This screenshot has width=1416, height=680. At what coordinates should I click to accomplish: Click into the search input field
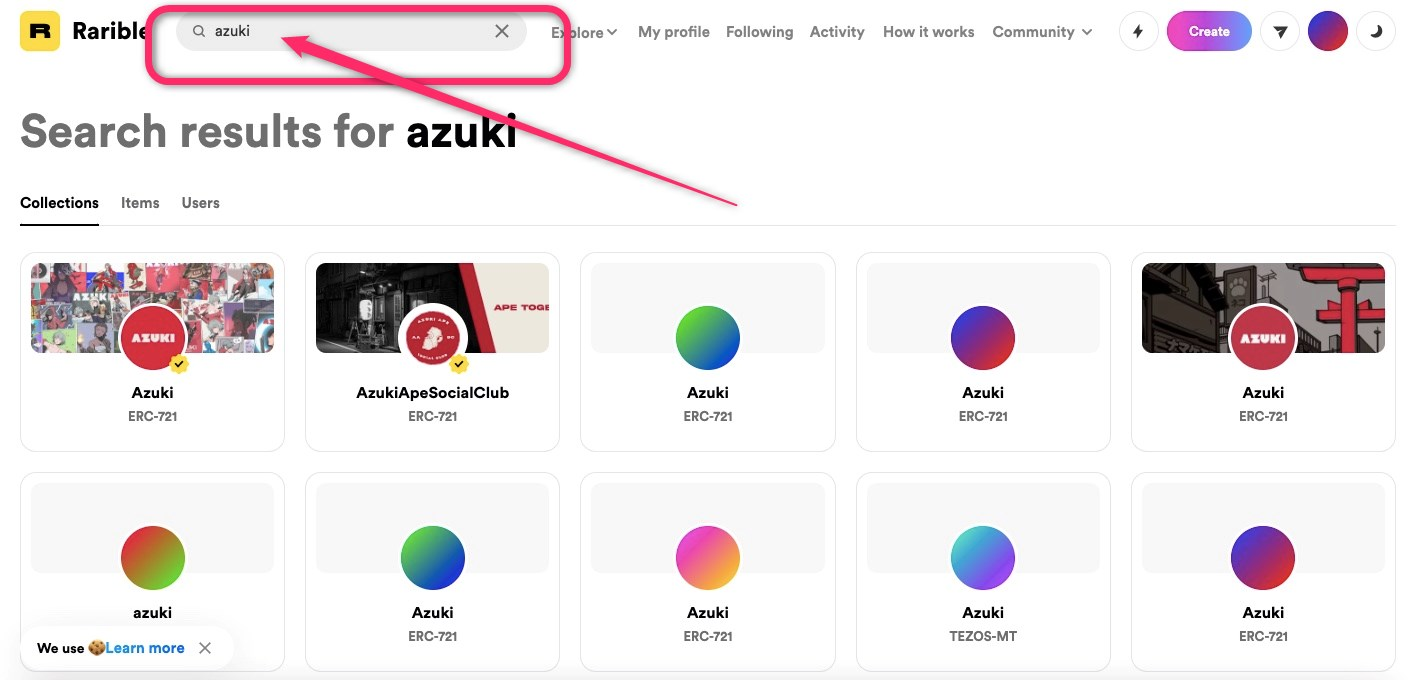pos(351,32)
